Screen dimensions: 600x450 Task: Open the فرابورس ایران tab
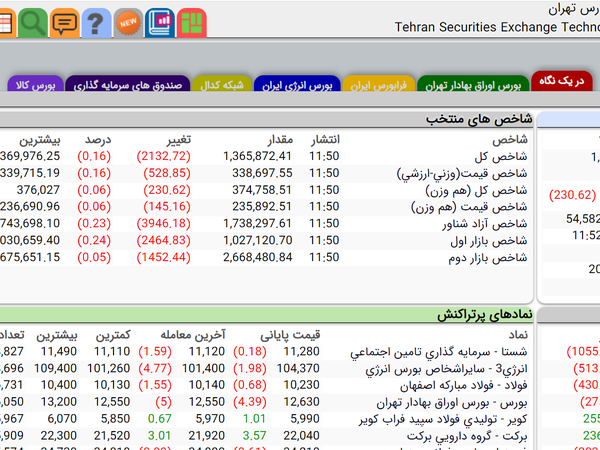tap(379, 84)
